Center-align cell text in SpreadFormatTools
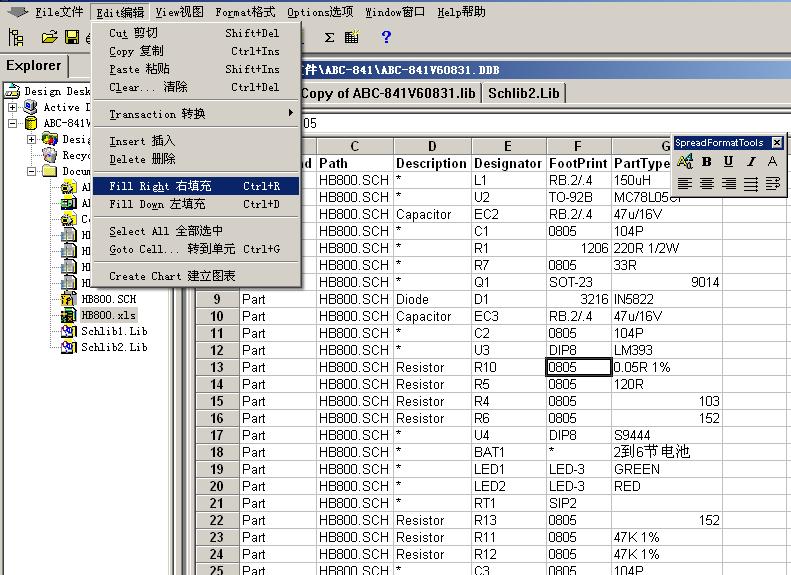791x575 pixels. [x=707, y=184]
